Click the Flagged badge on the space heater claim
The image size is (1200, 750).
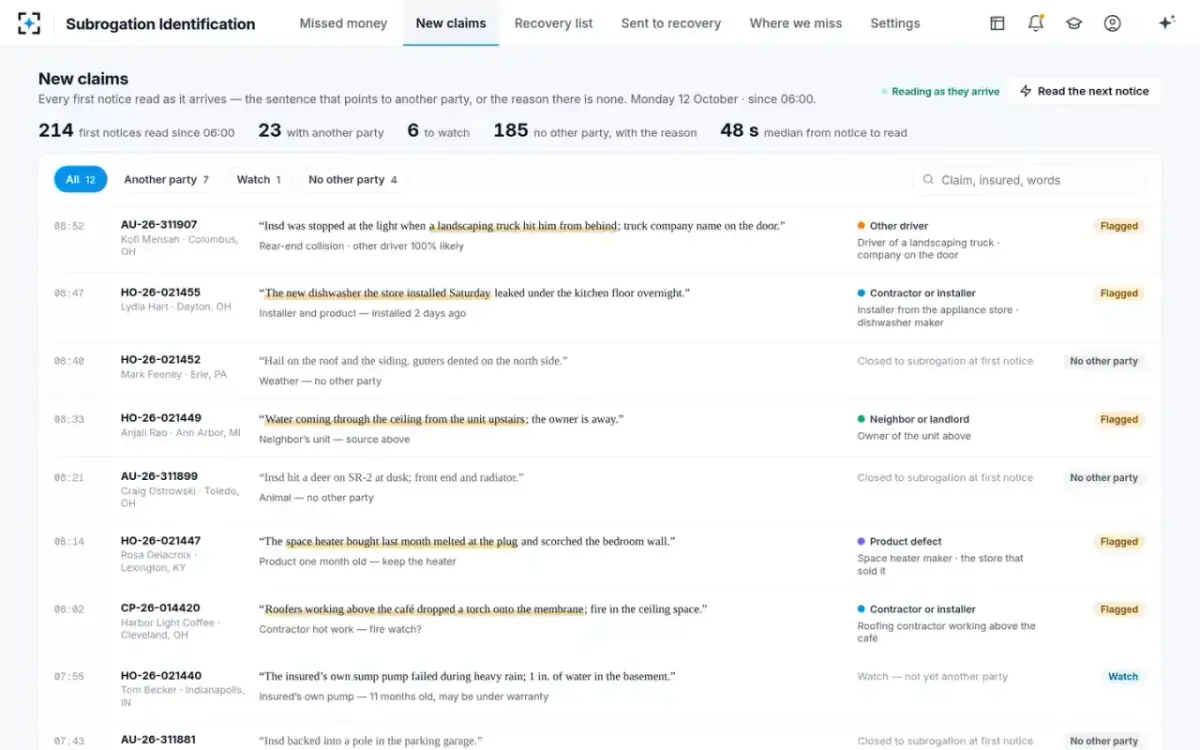1119,542
